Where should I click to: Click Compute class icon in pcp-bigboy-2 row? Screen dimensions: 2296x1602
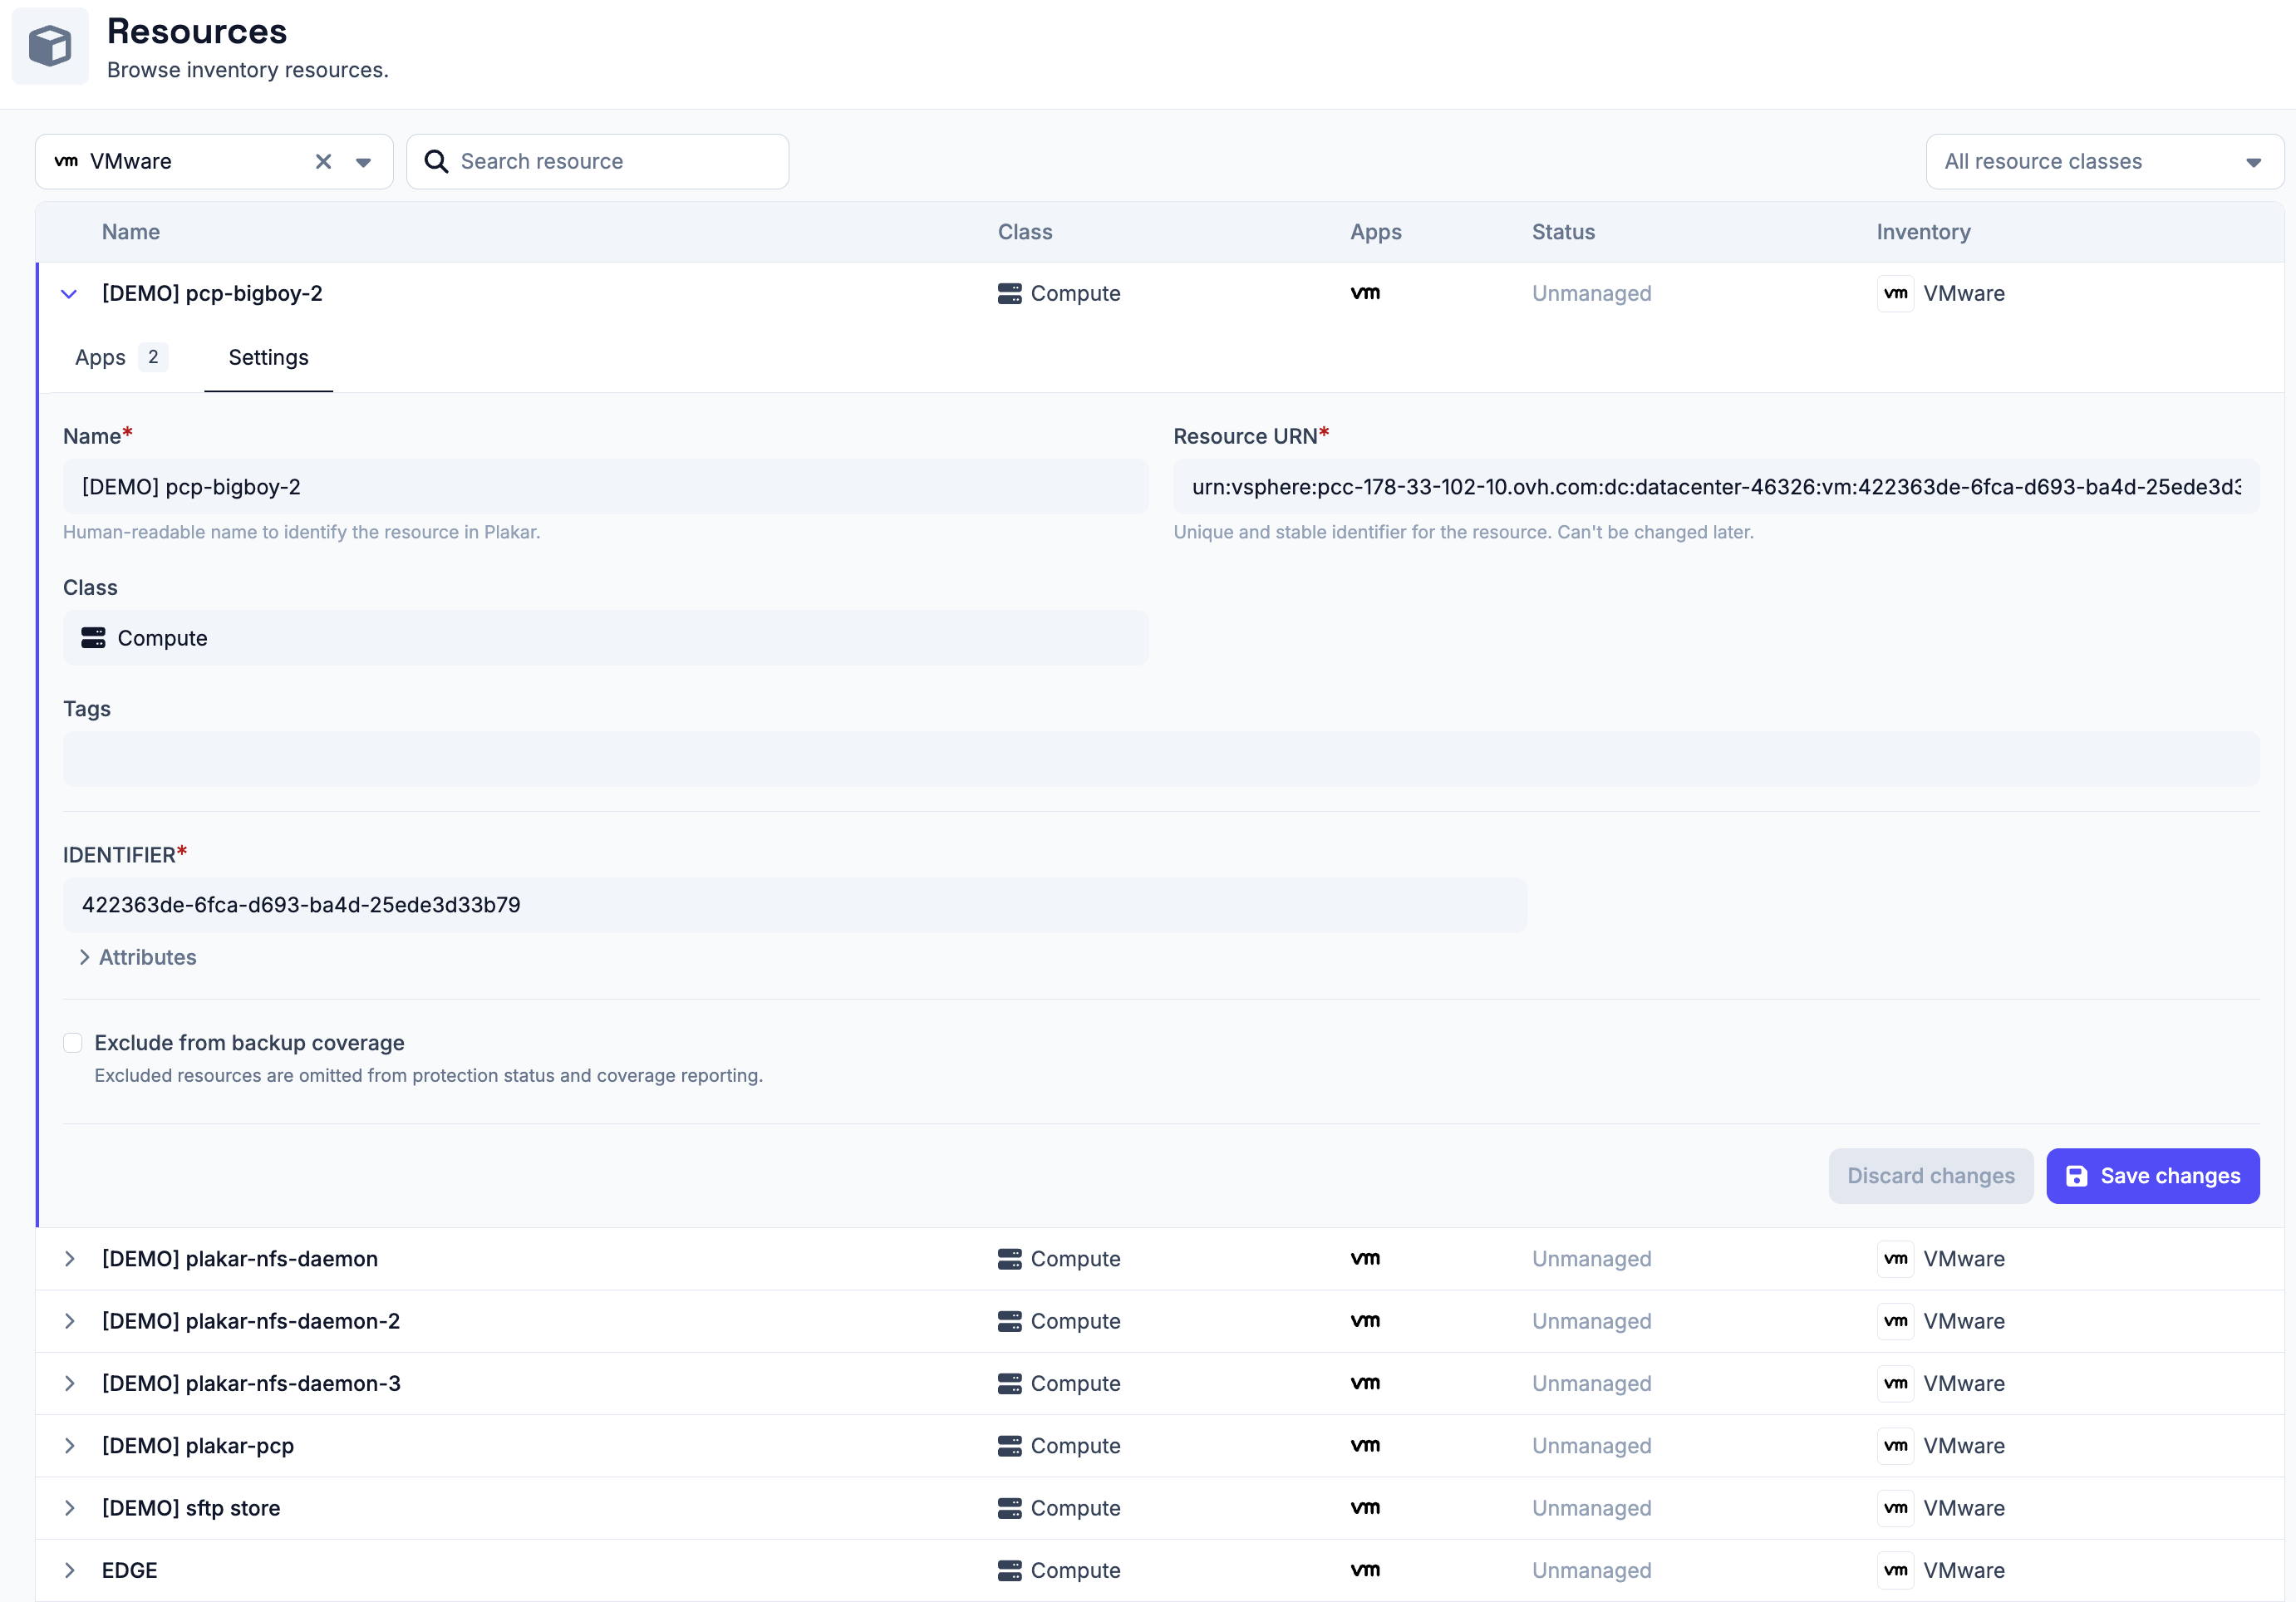tap(1010, 294)
